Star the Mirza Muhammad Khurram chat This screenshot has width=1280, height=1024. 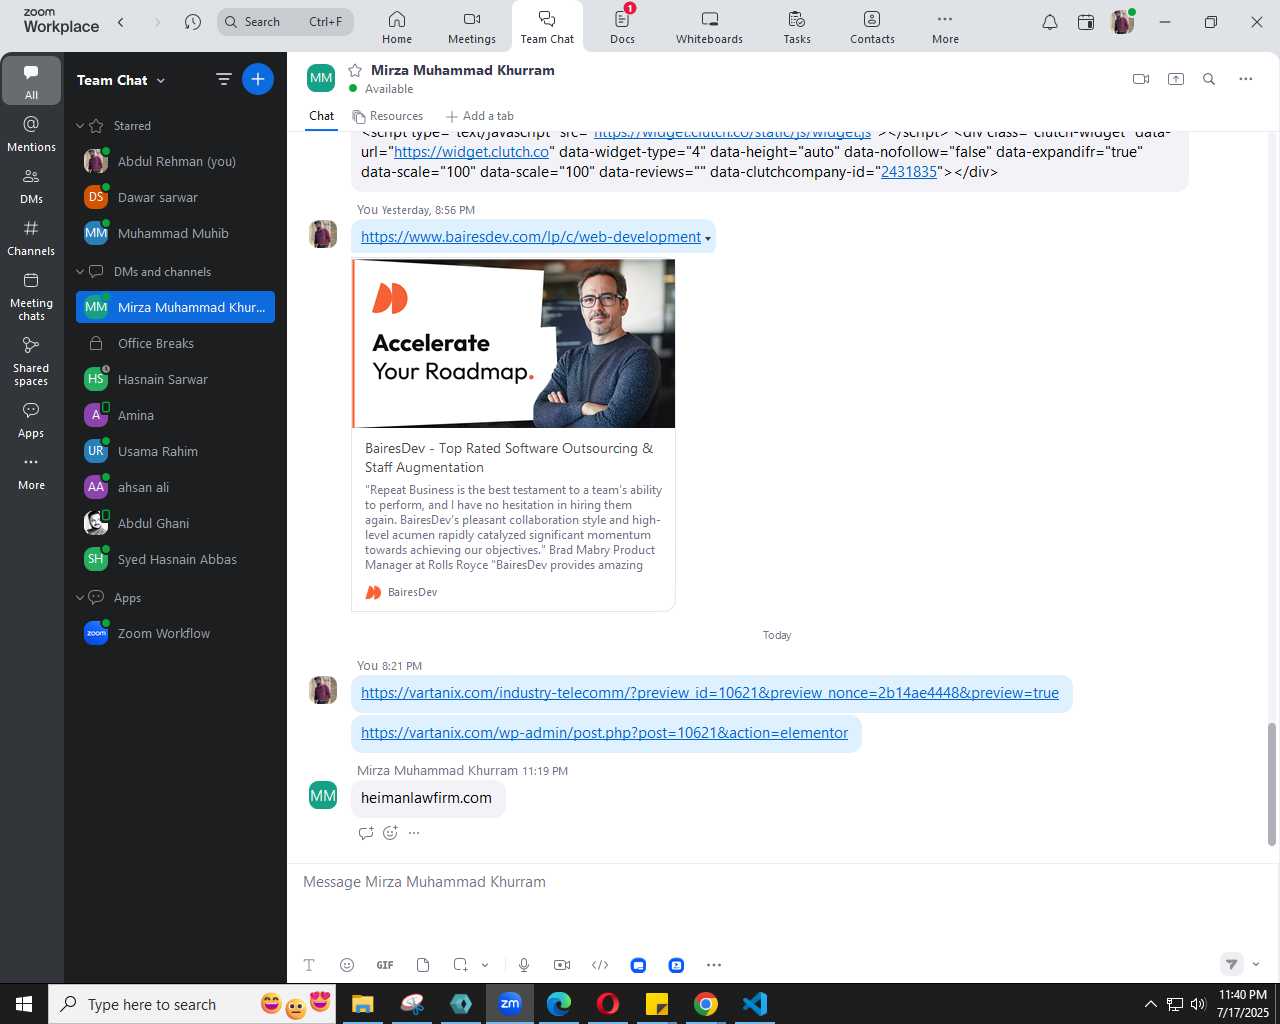click(355, 70)
